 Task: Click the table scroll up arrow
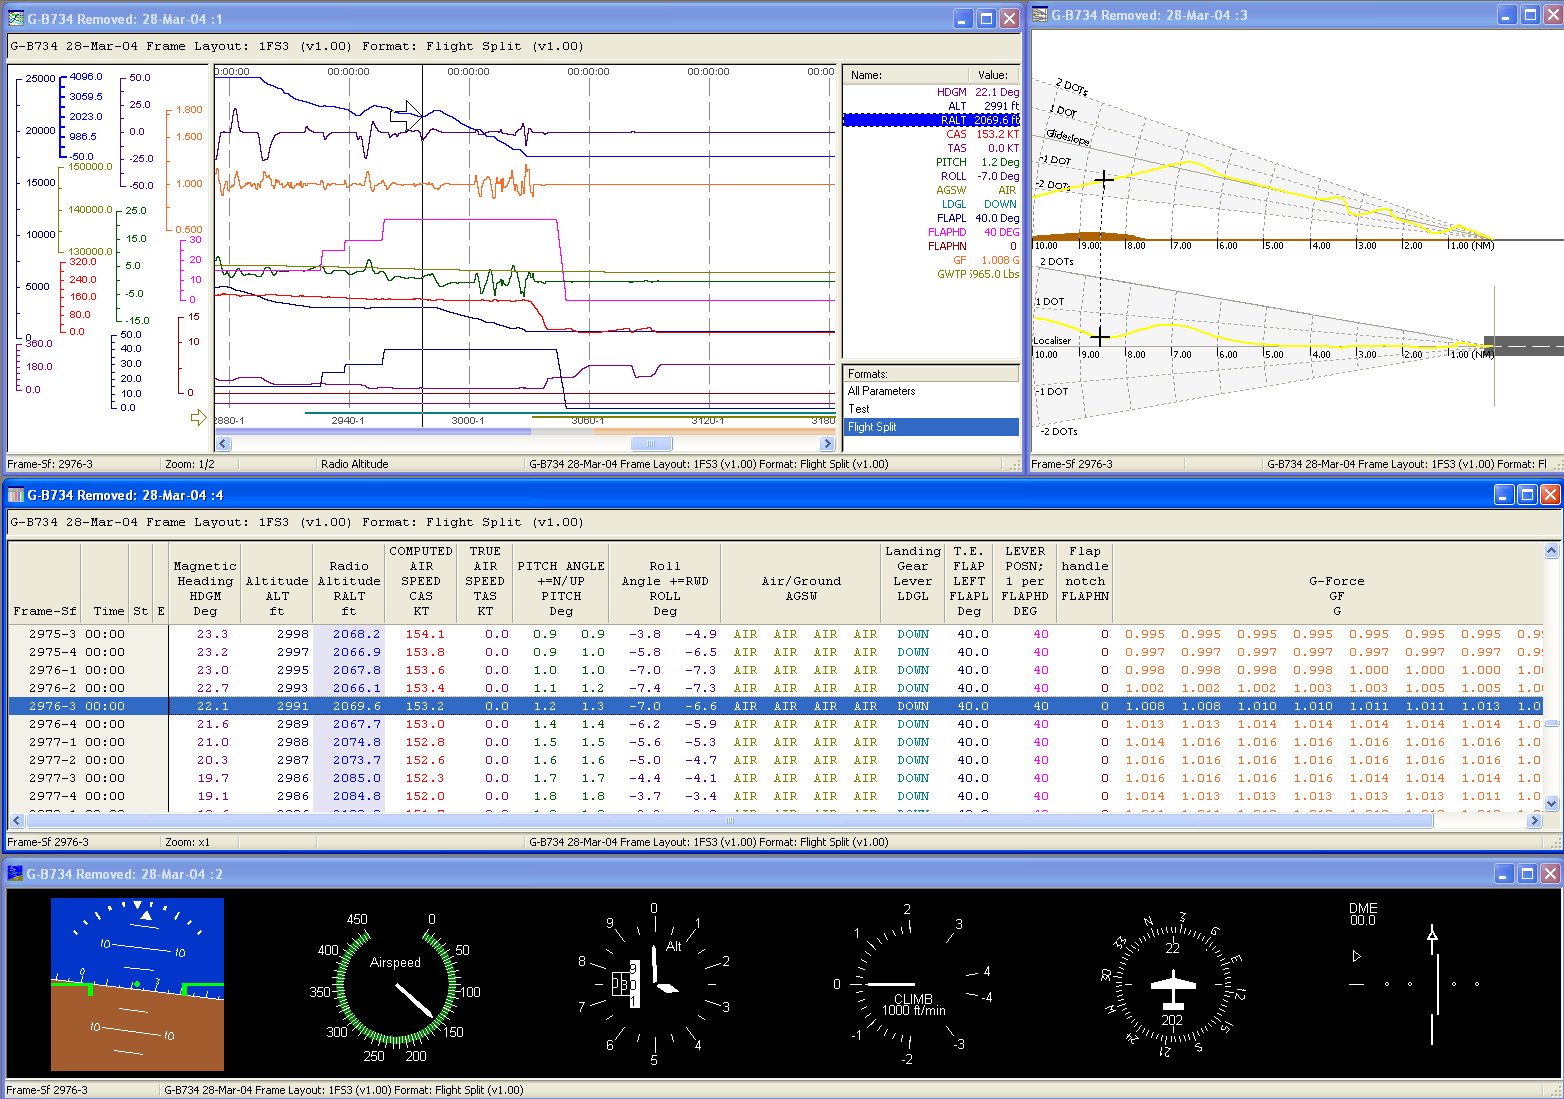1551,551
